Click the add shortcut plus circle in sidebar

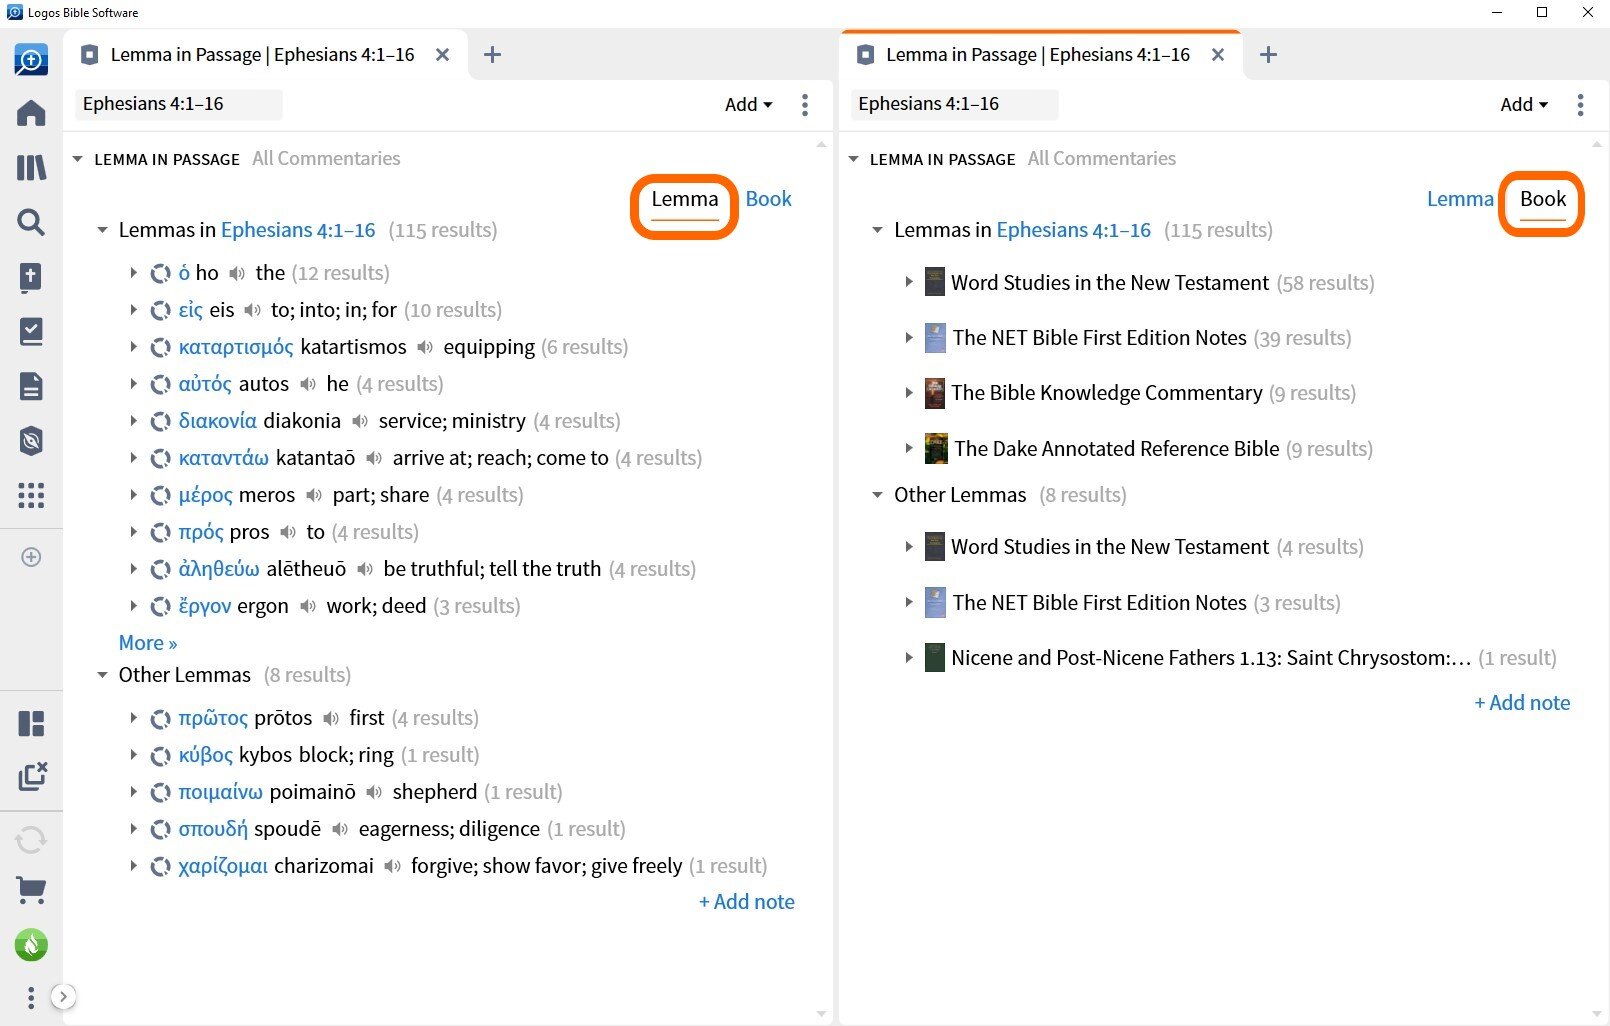pos(31,557)
